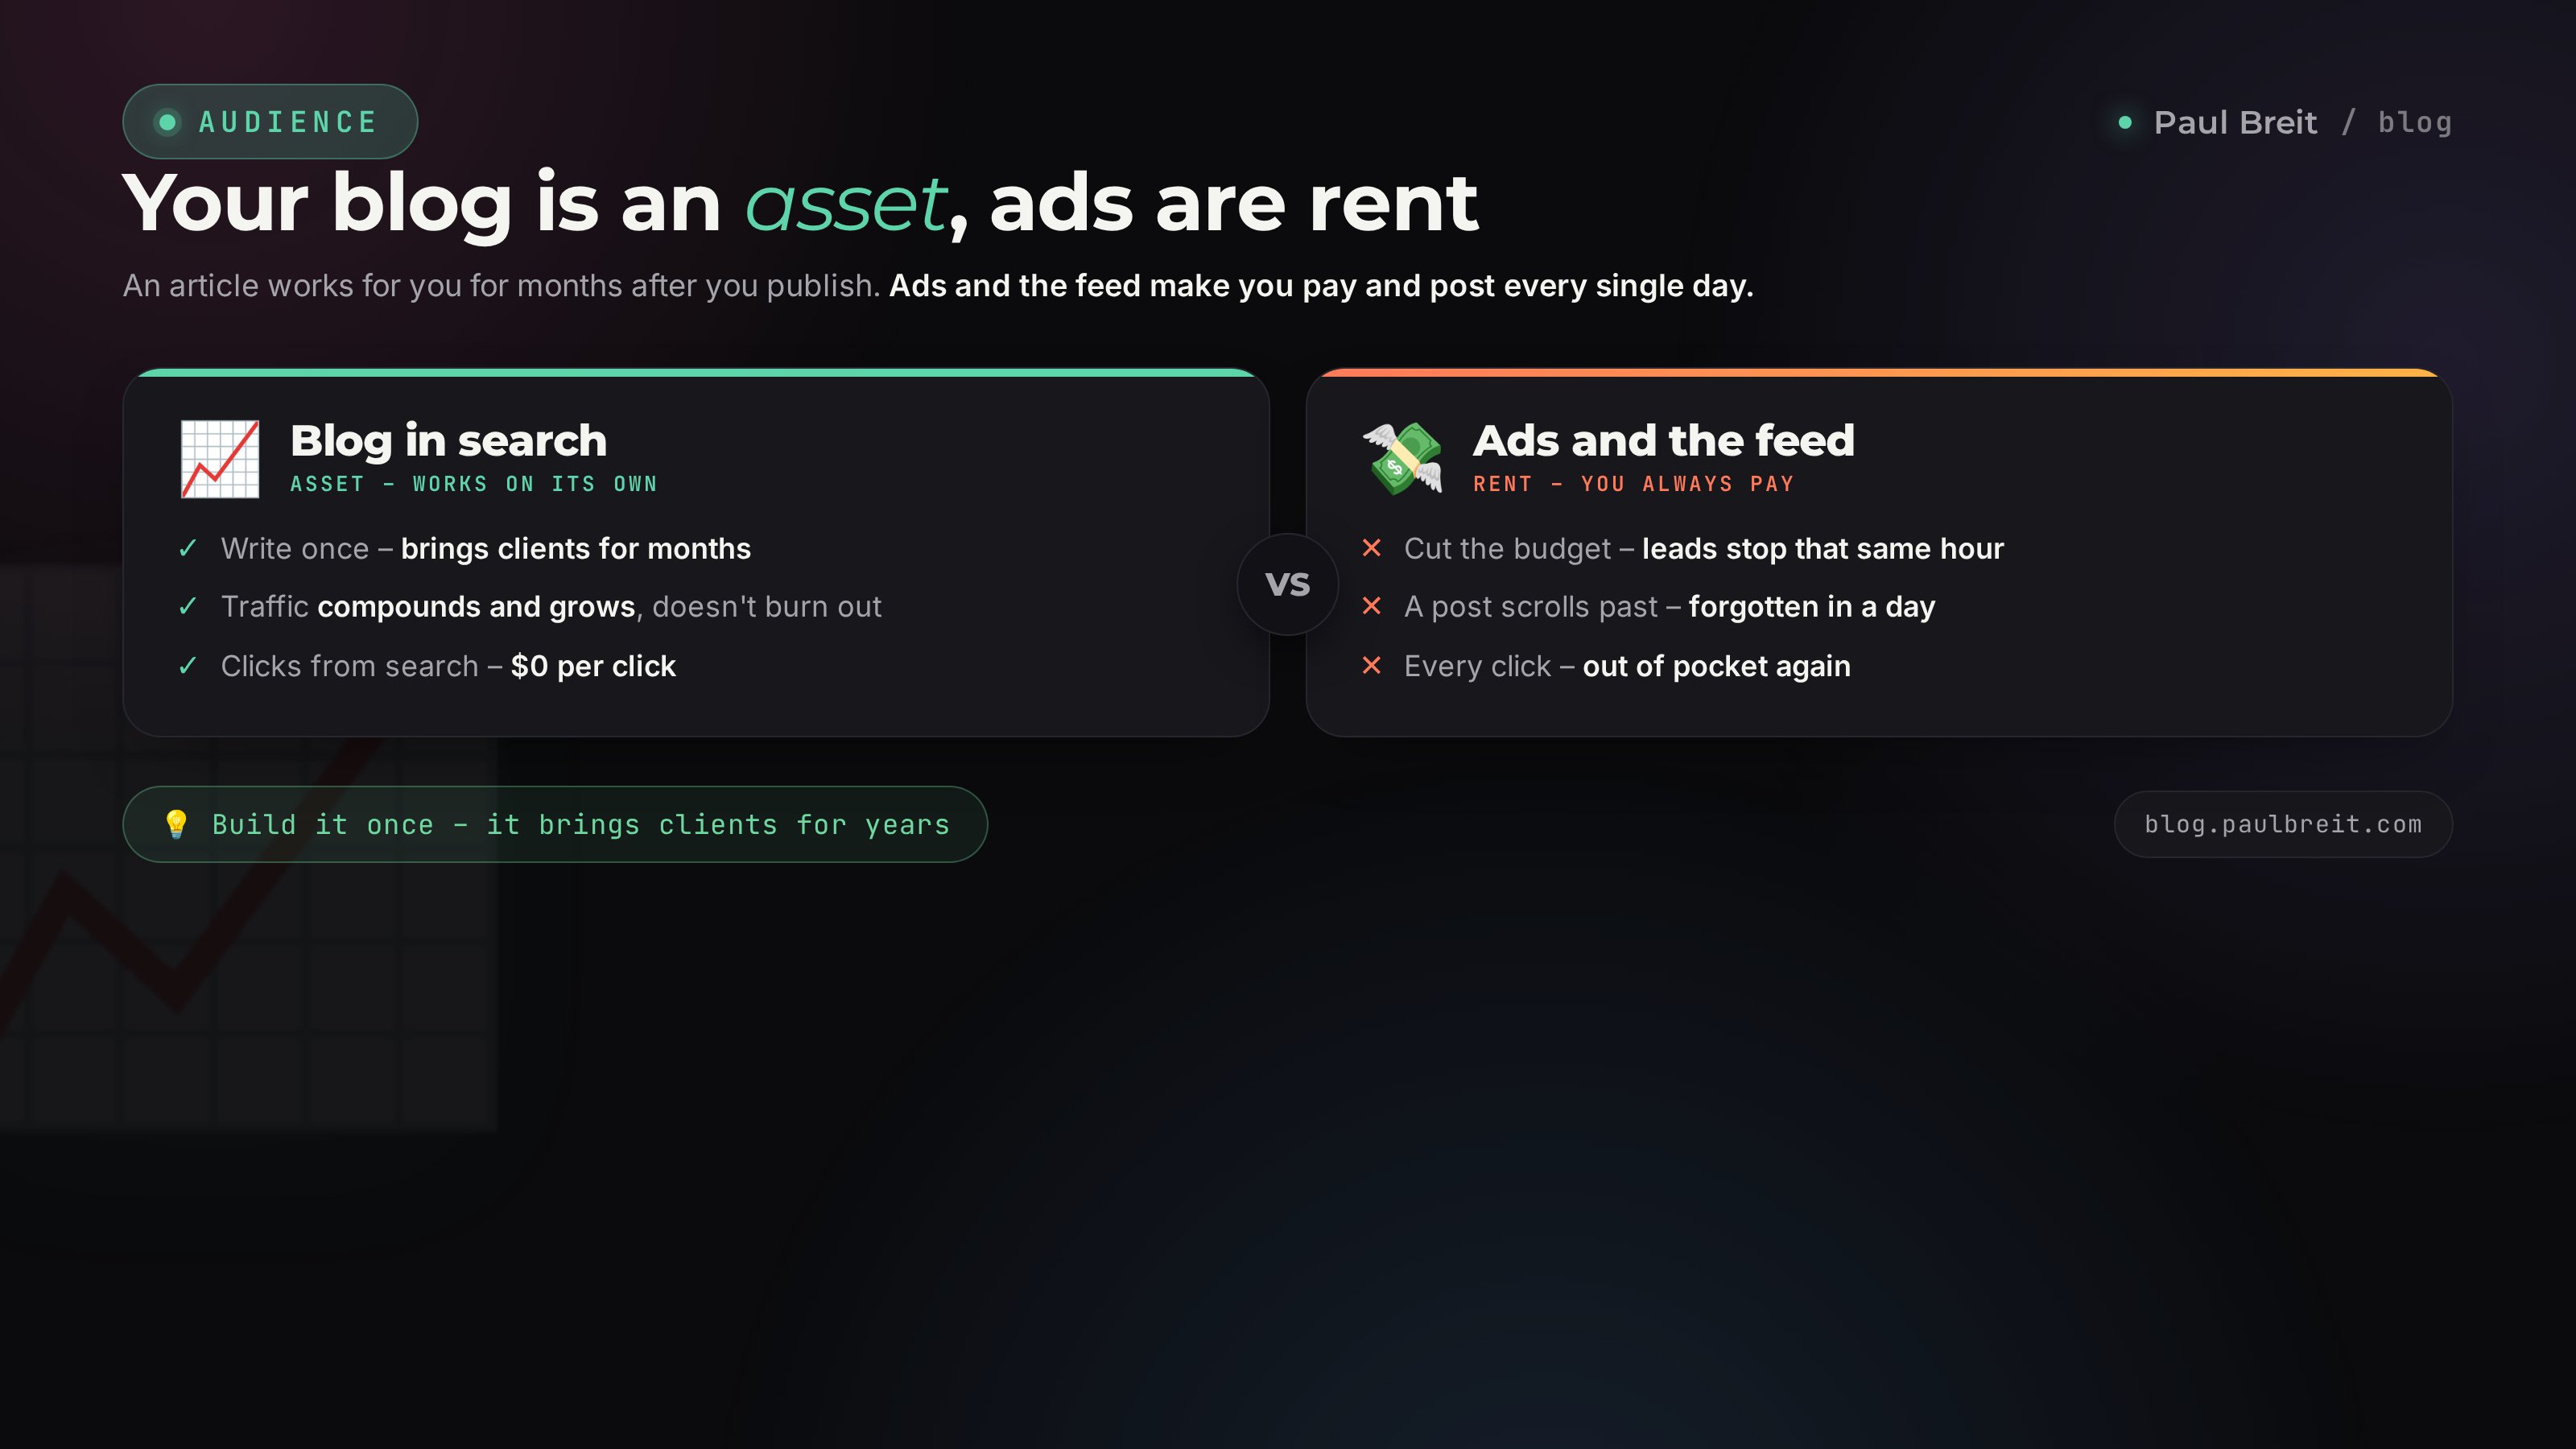This screenshot has height=1449, width=2576.
Task: Click the checkmark beside Traffic compounds and grows
Action: pyautogui.click(x=188, y=606)
